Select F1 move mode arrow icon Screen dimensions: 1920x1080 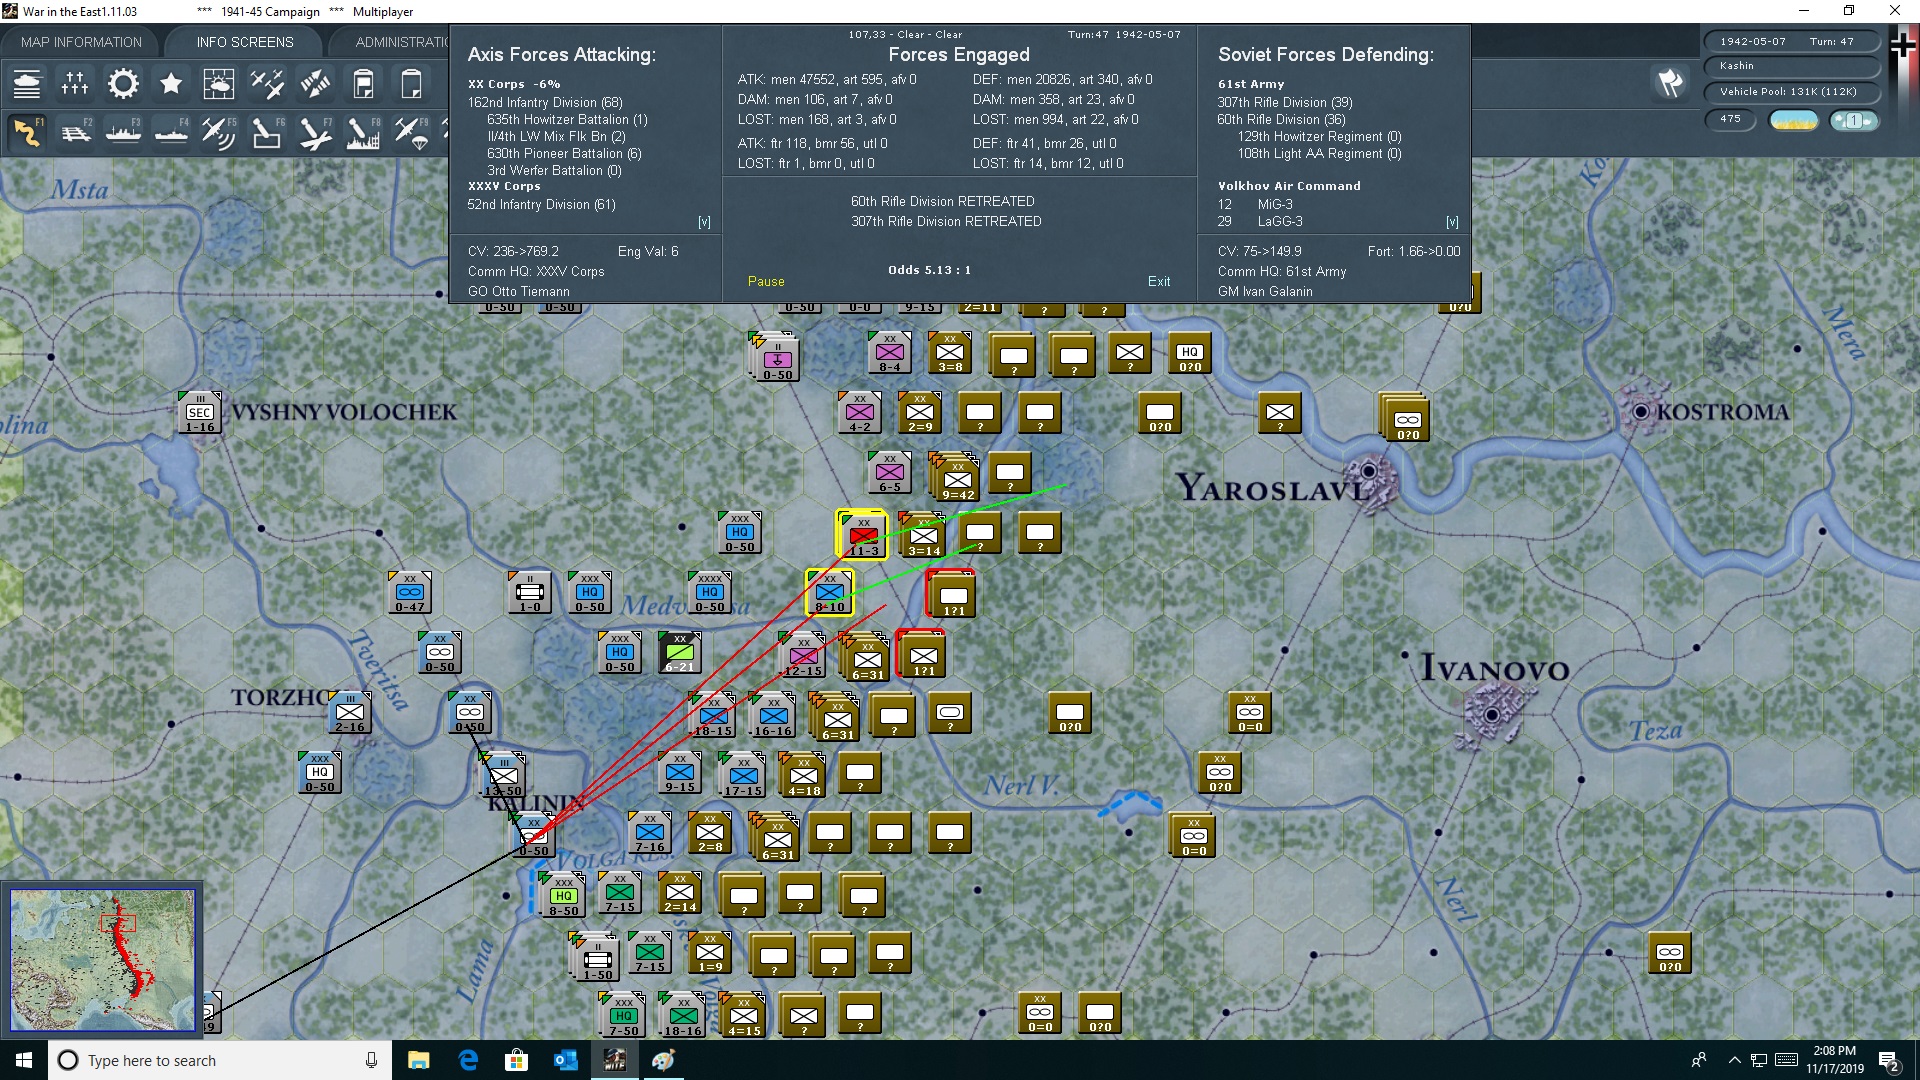coord(27,133)
